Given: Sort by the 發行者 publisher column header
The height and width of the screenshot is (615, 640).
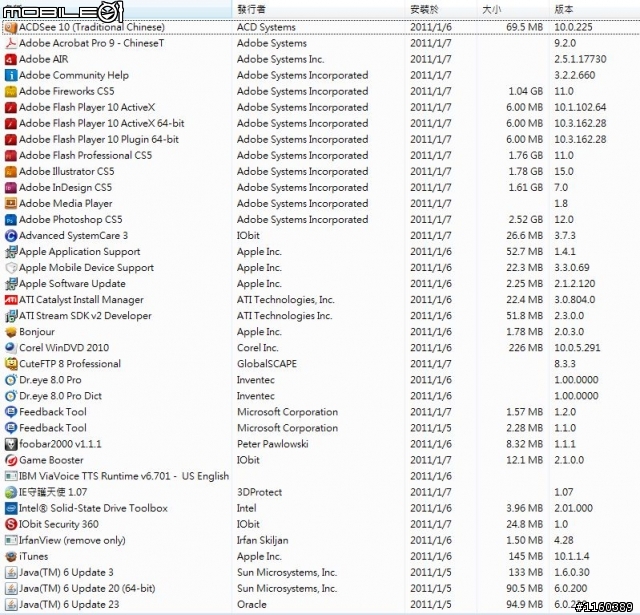Looking at the screenshot, I should [x=251, y=9].
